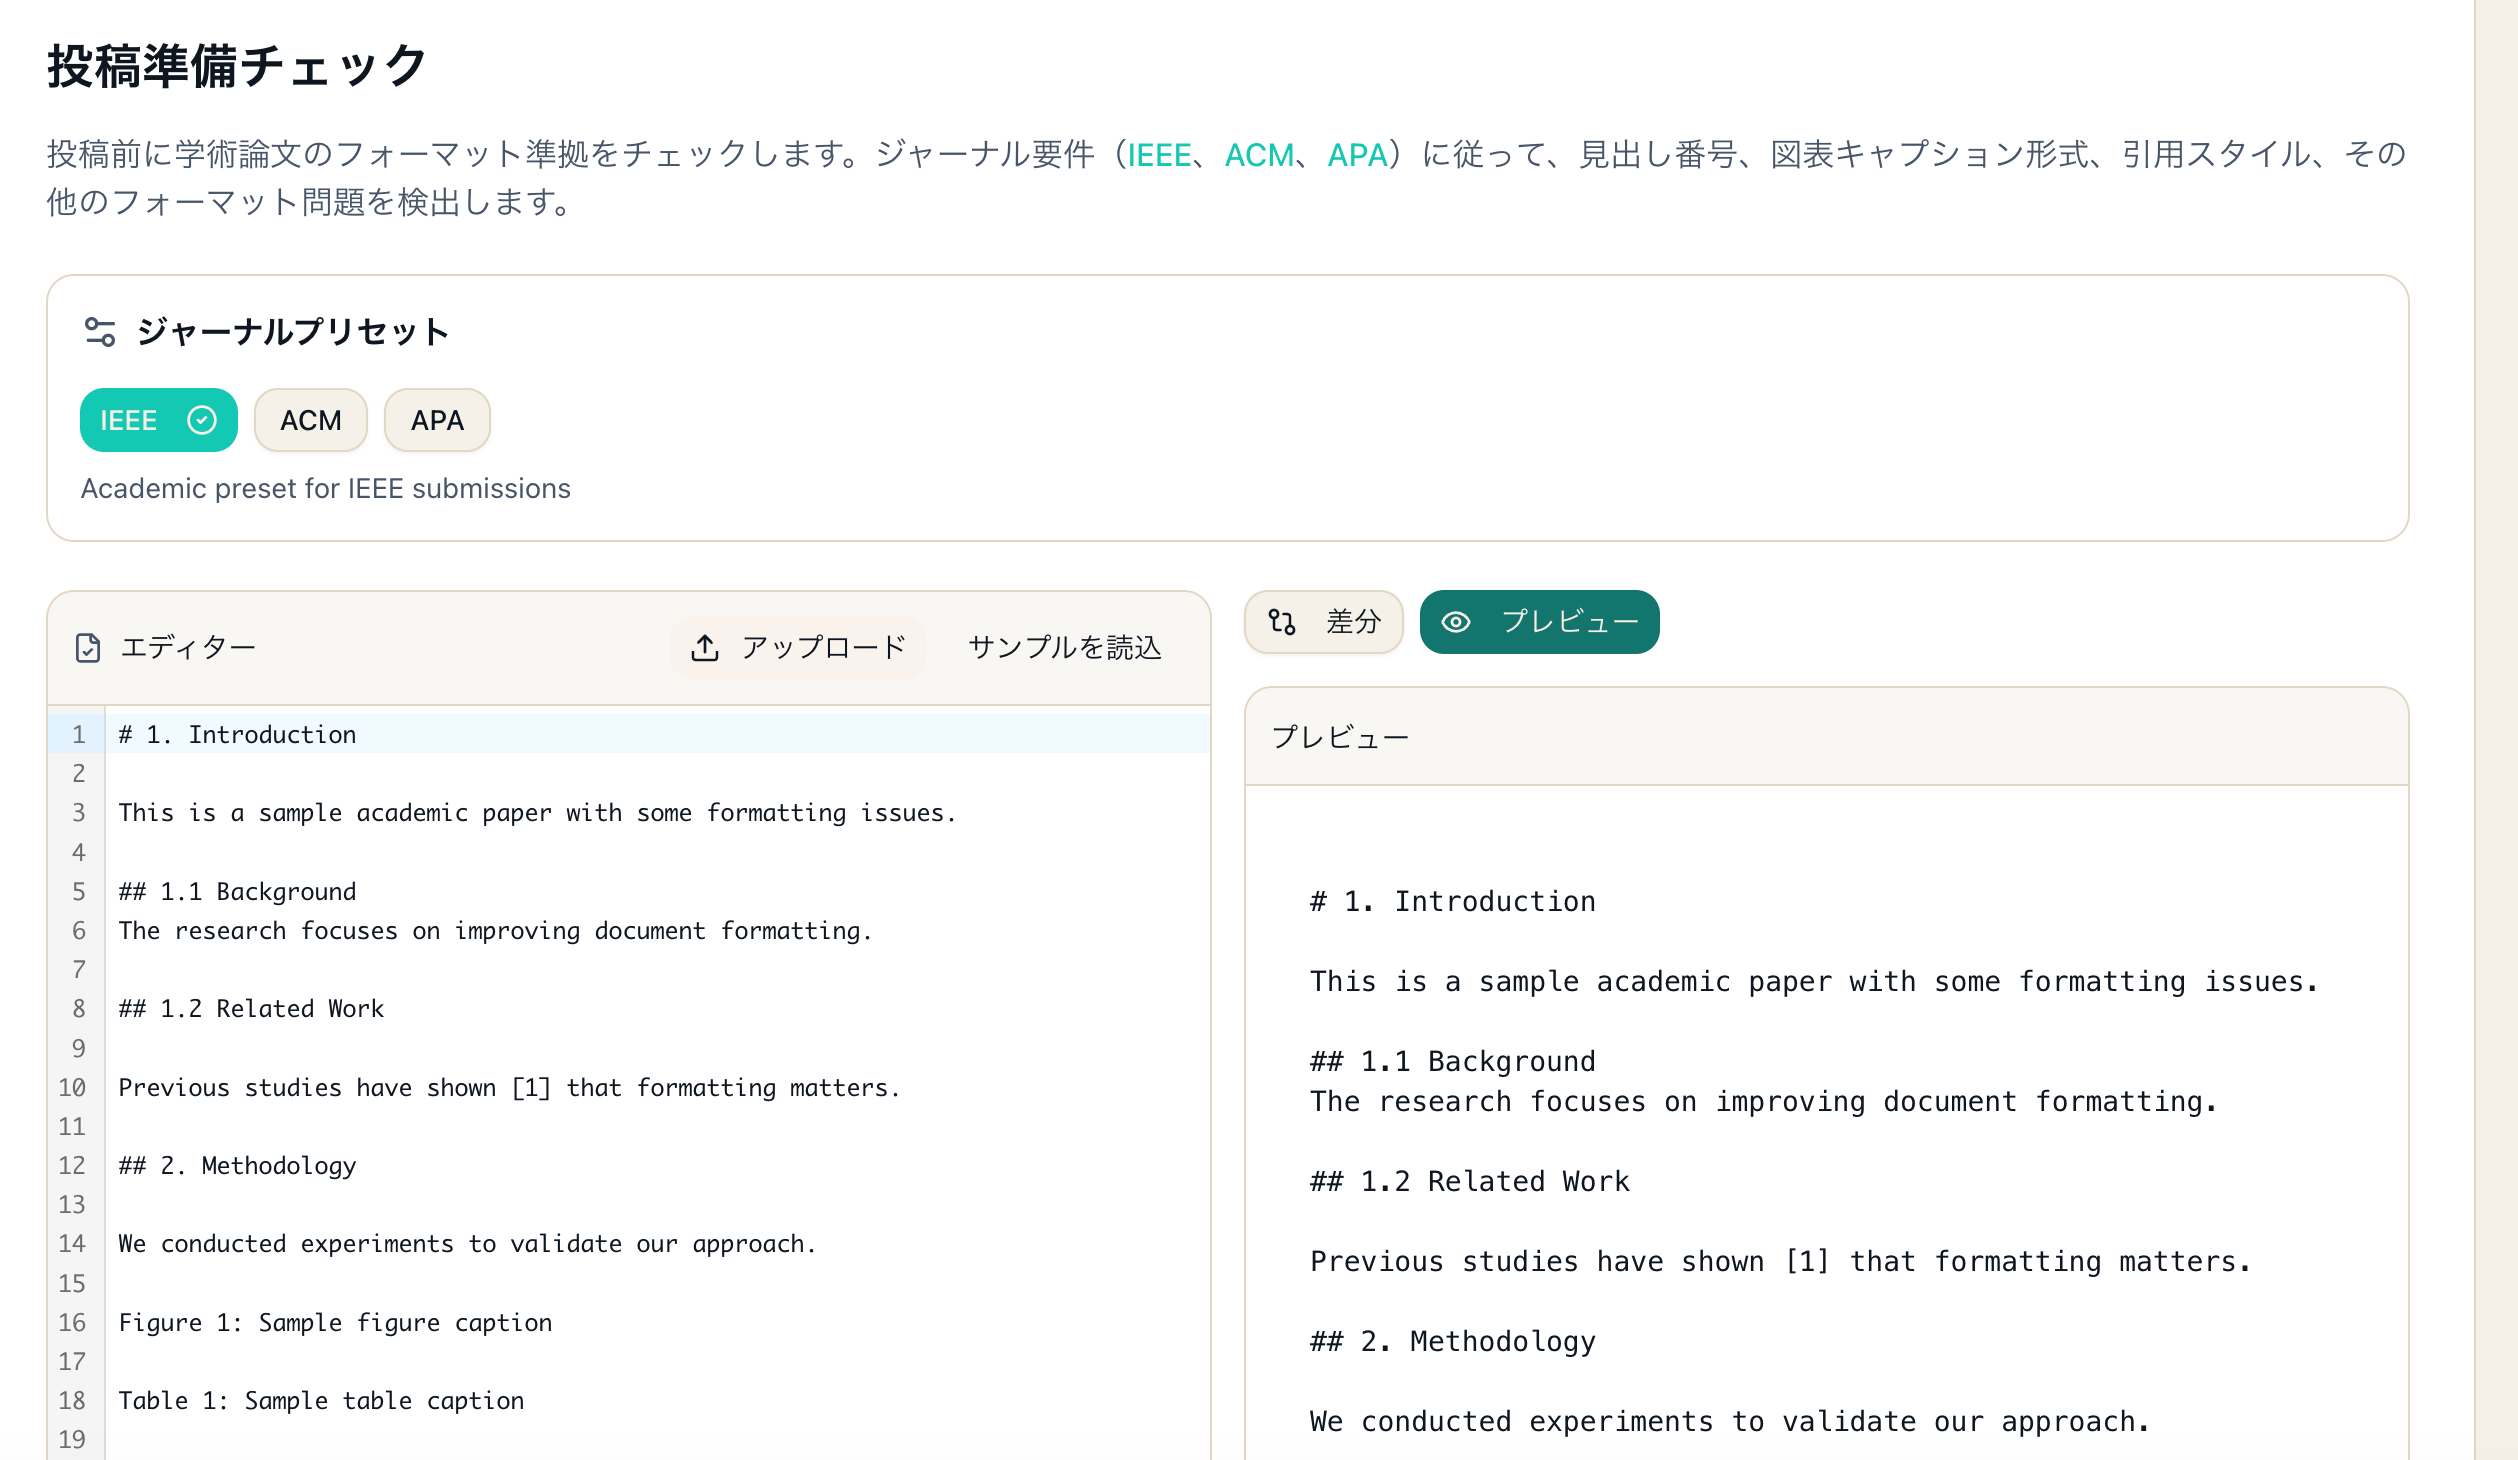Select the APA preset
The height and width of the screenshot is (1460, 2518).
[x=437, y=420]
